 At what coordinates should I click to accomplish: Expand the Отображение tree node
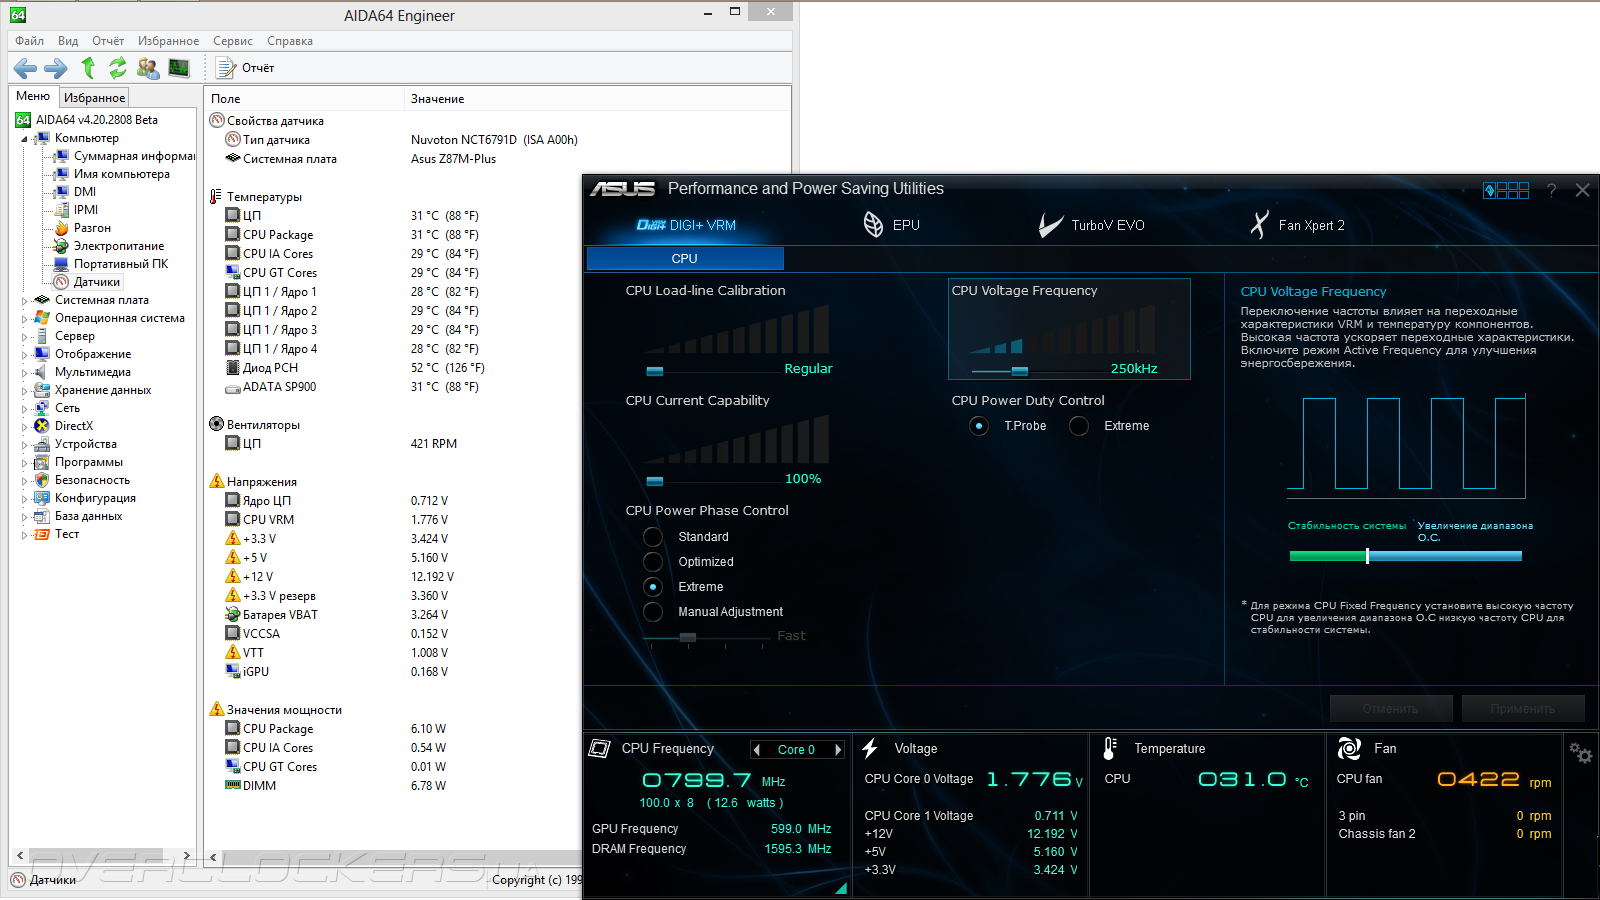click(24, 354)
